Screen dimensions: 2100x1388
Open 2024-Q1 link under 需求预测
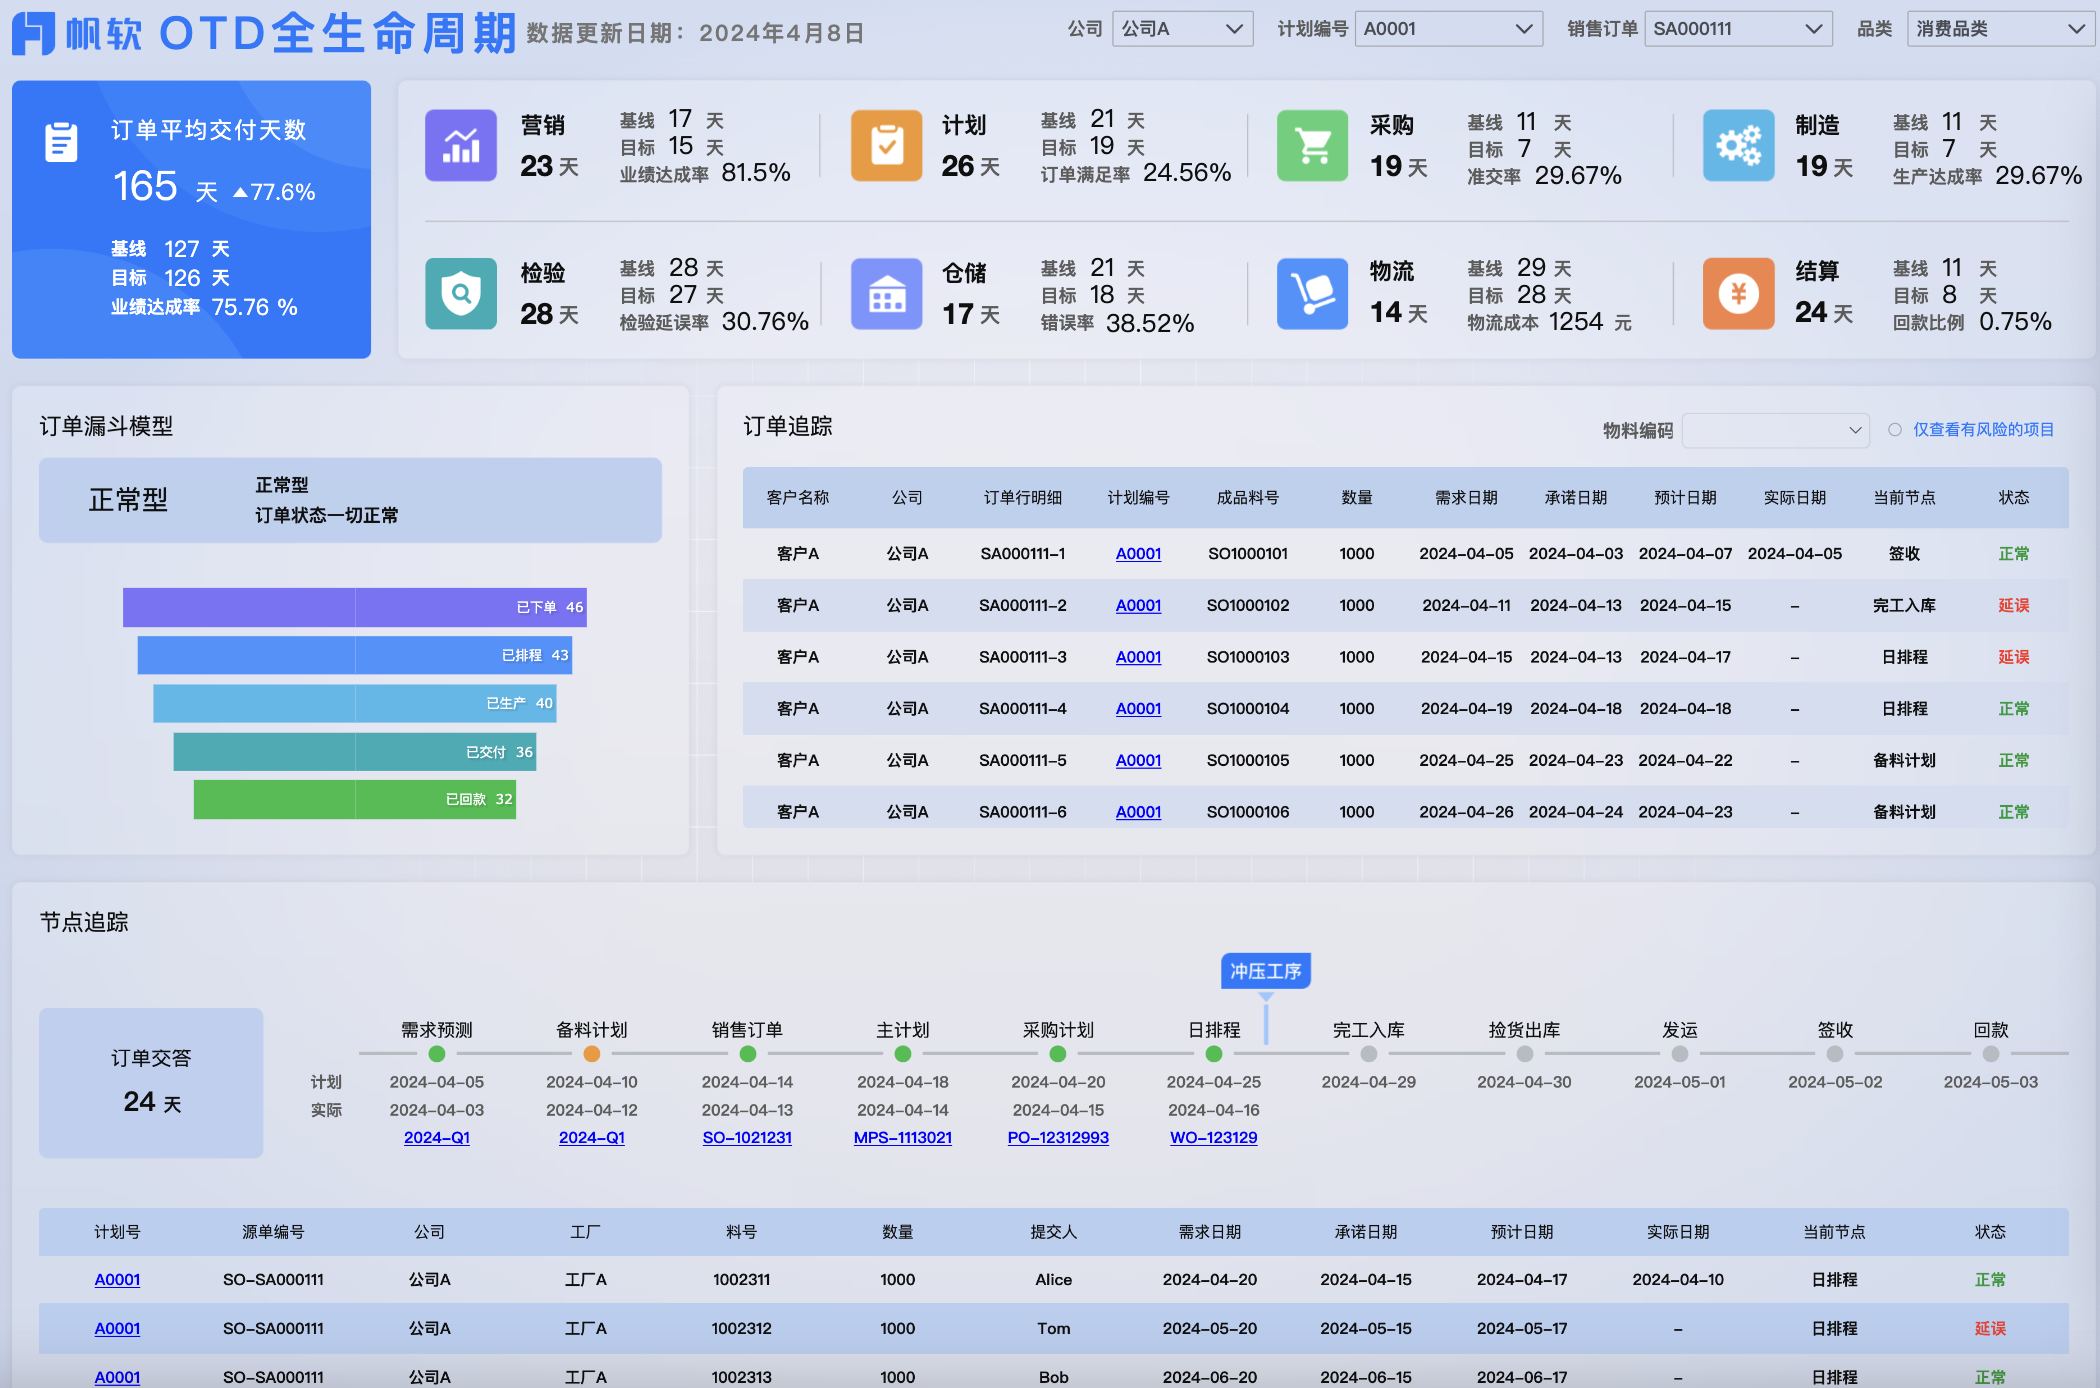pos(437,1138)
